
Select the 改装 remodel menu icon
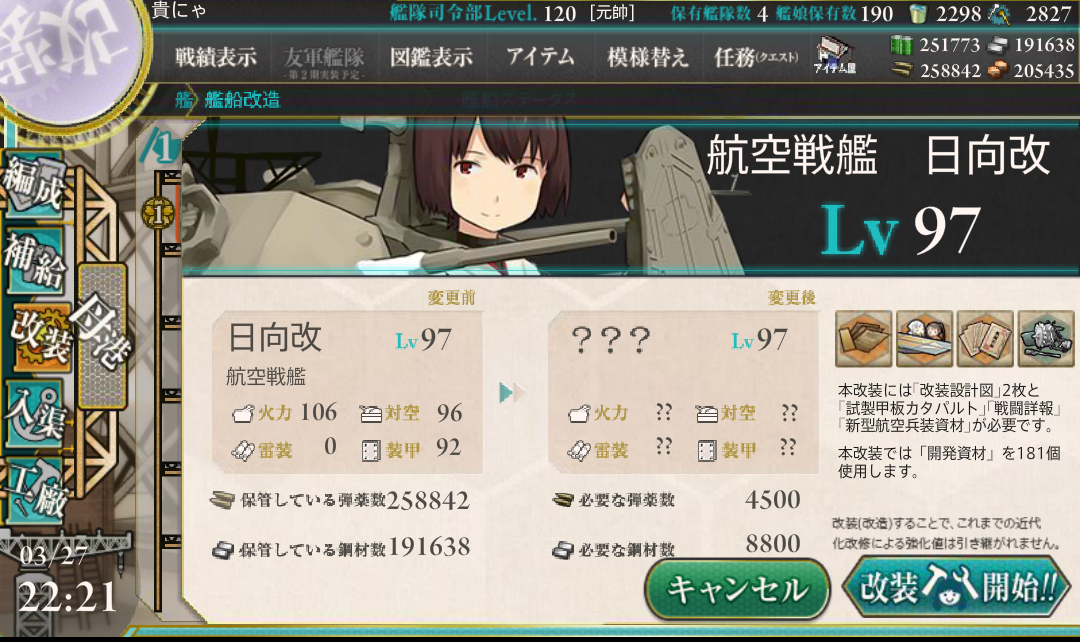(x=38, y=336)
